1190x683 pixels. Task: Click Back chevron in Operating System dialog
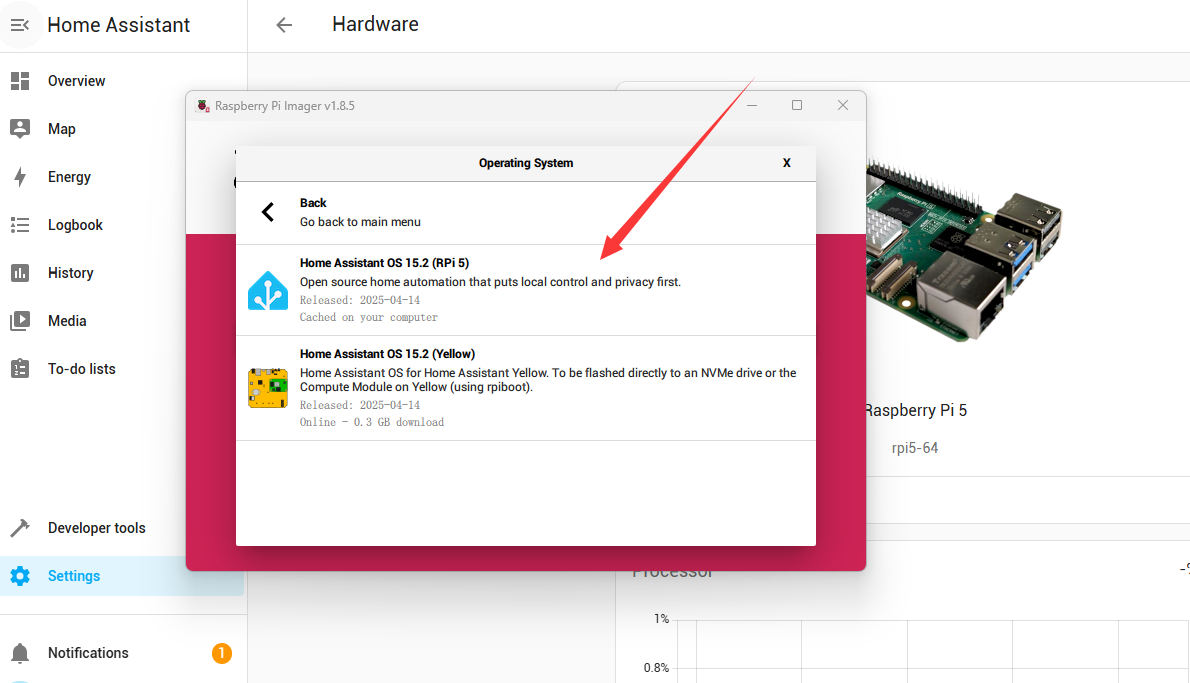tap(268, 212)
